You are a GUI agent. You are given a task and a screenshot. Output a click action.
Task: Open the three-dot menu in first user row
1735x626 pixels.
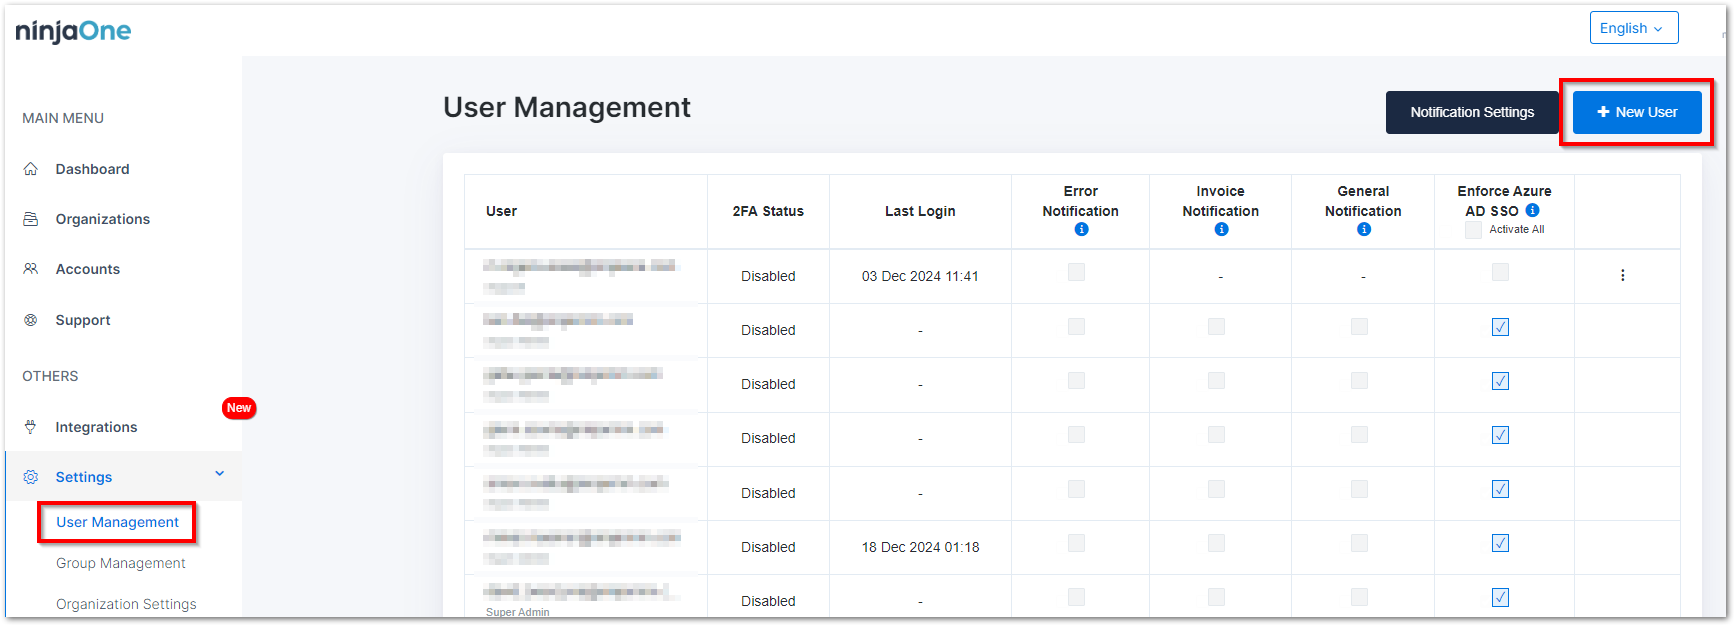pyautogui.click(x=1622, y=275)
